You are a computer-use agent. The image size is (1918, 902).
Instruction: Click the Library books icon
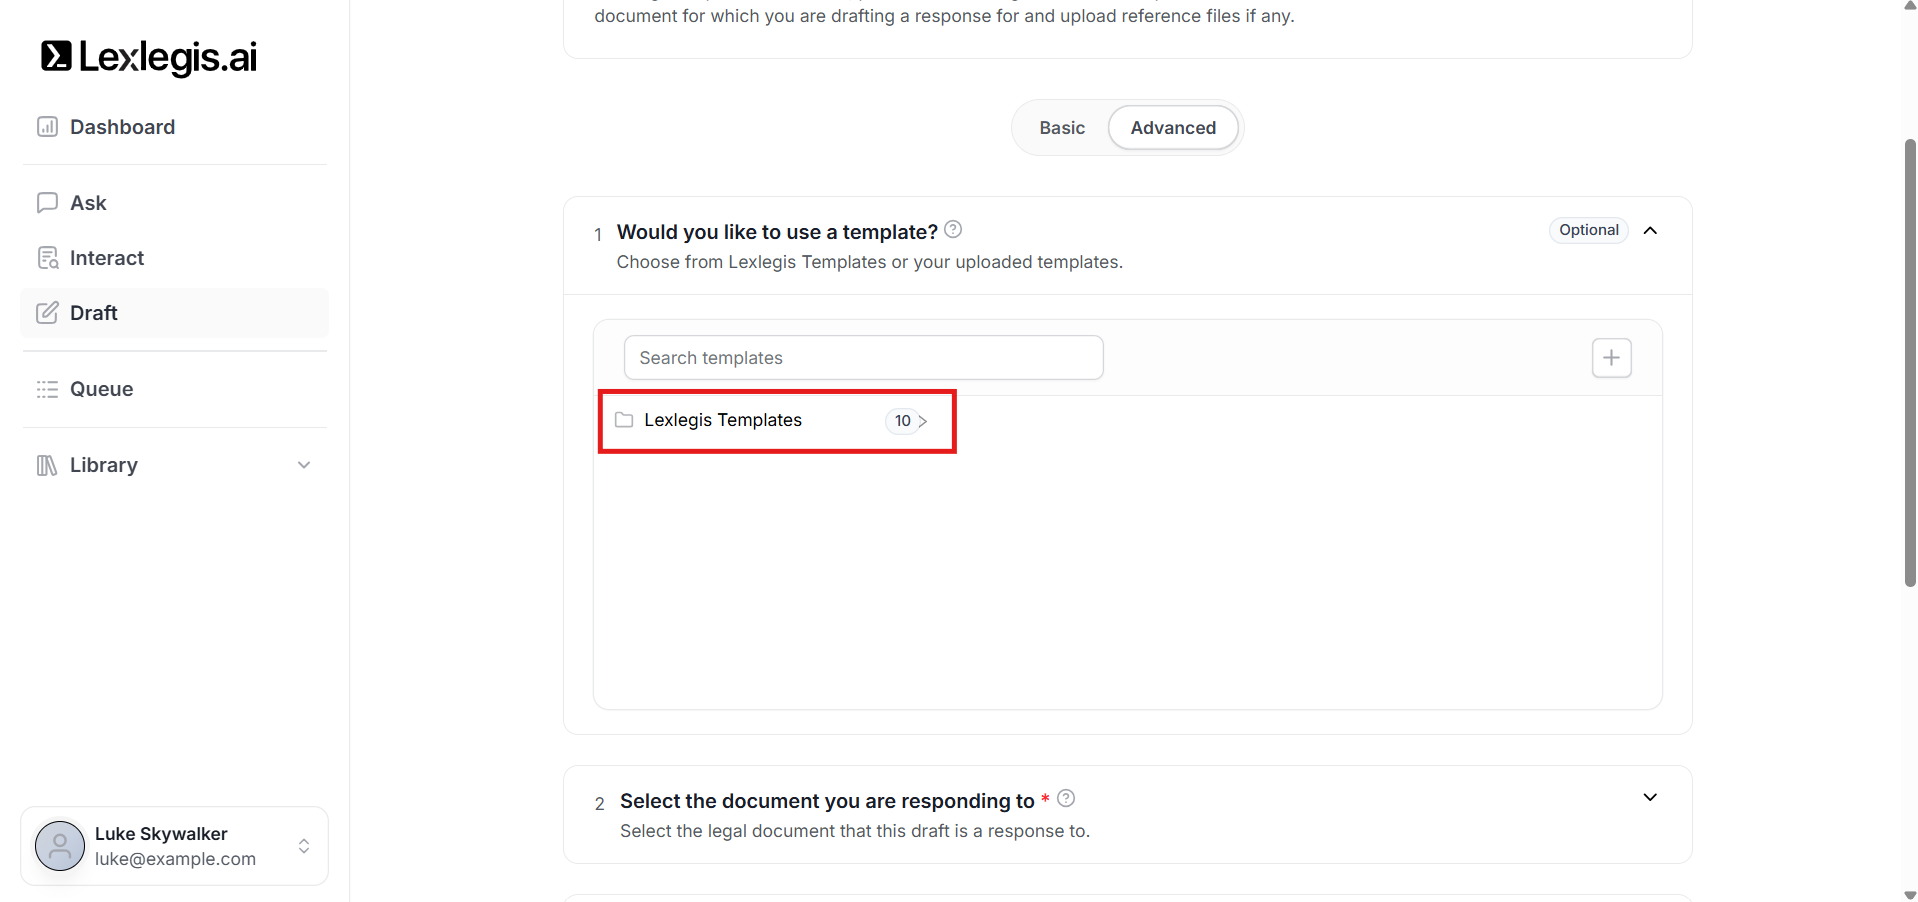point(47,465)
